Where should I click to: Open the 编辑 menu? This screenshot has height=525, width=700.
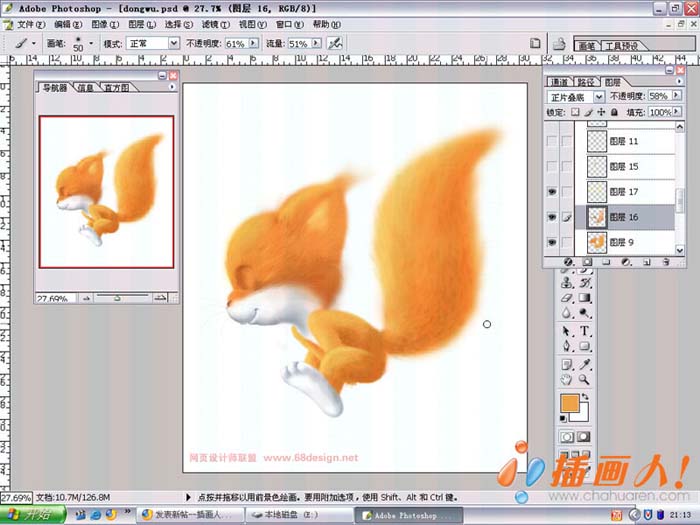point(68,24)
